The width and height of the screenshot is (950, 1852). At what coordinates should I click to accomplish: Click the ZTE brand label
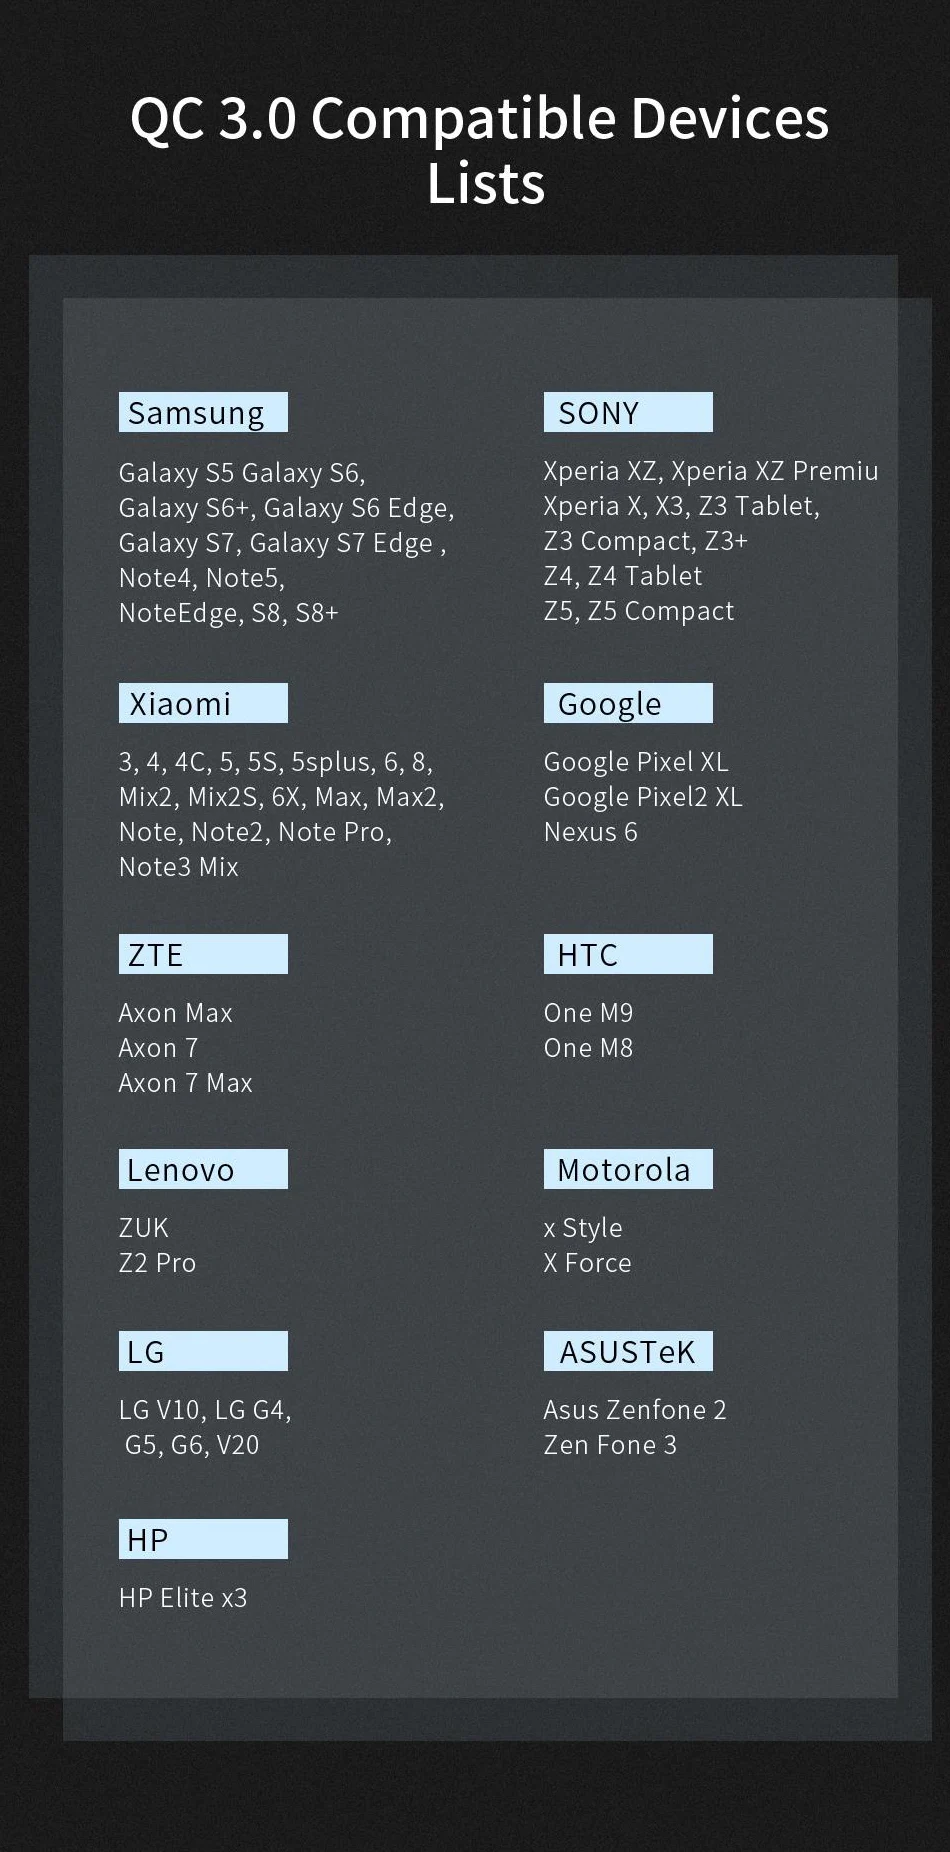point(203,955)
